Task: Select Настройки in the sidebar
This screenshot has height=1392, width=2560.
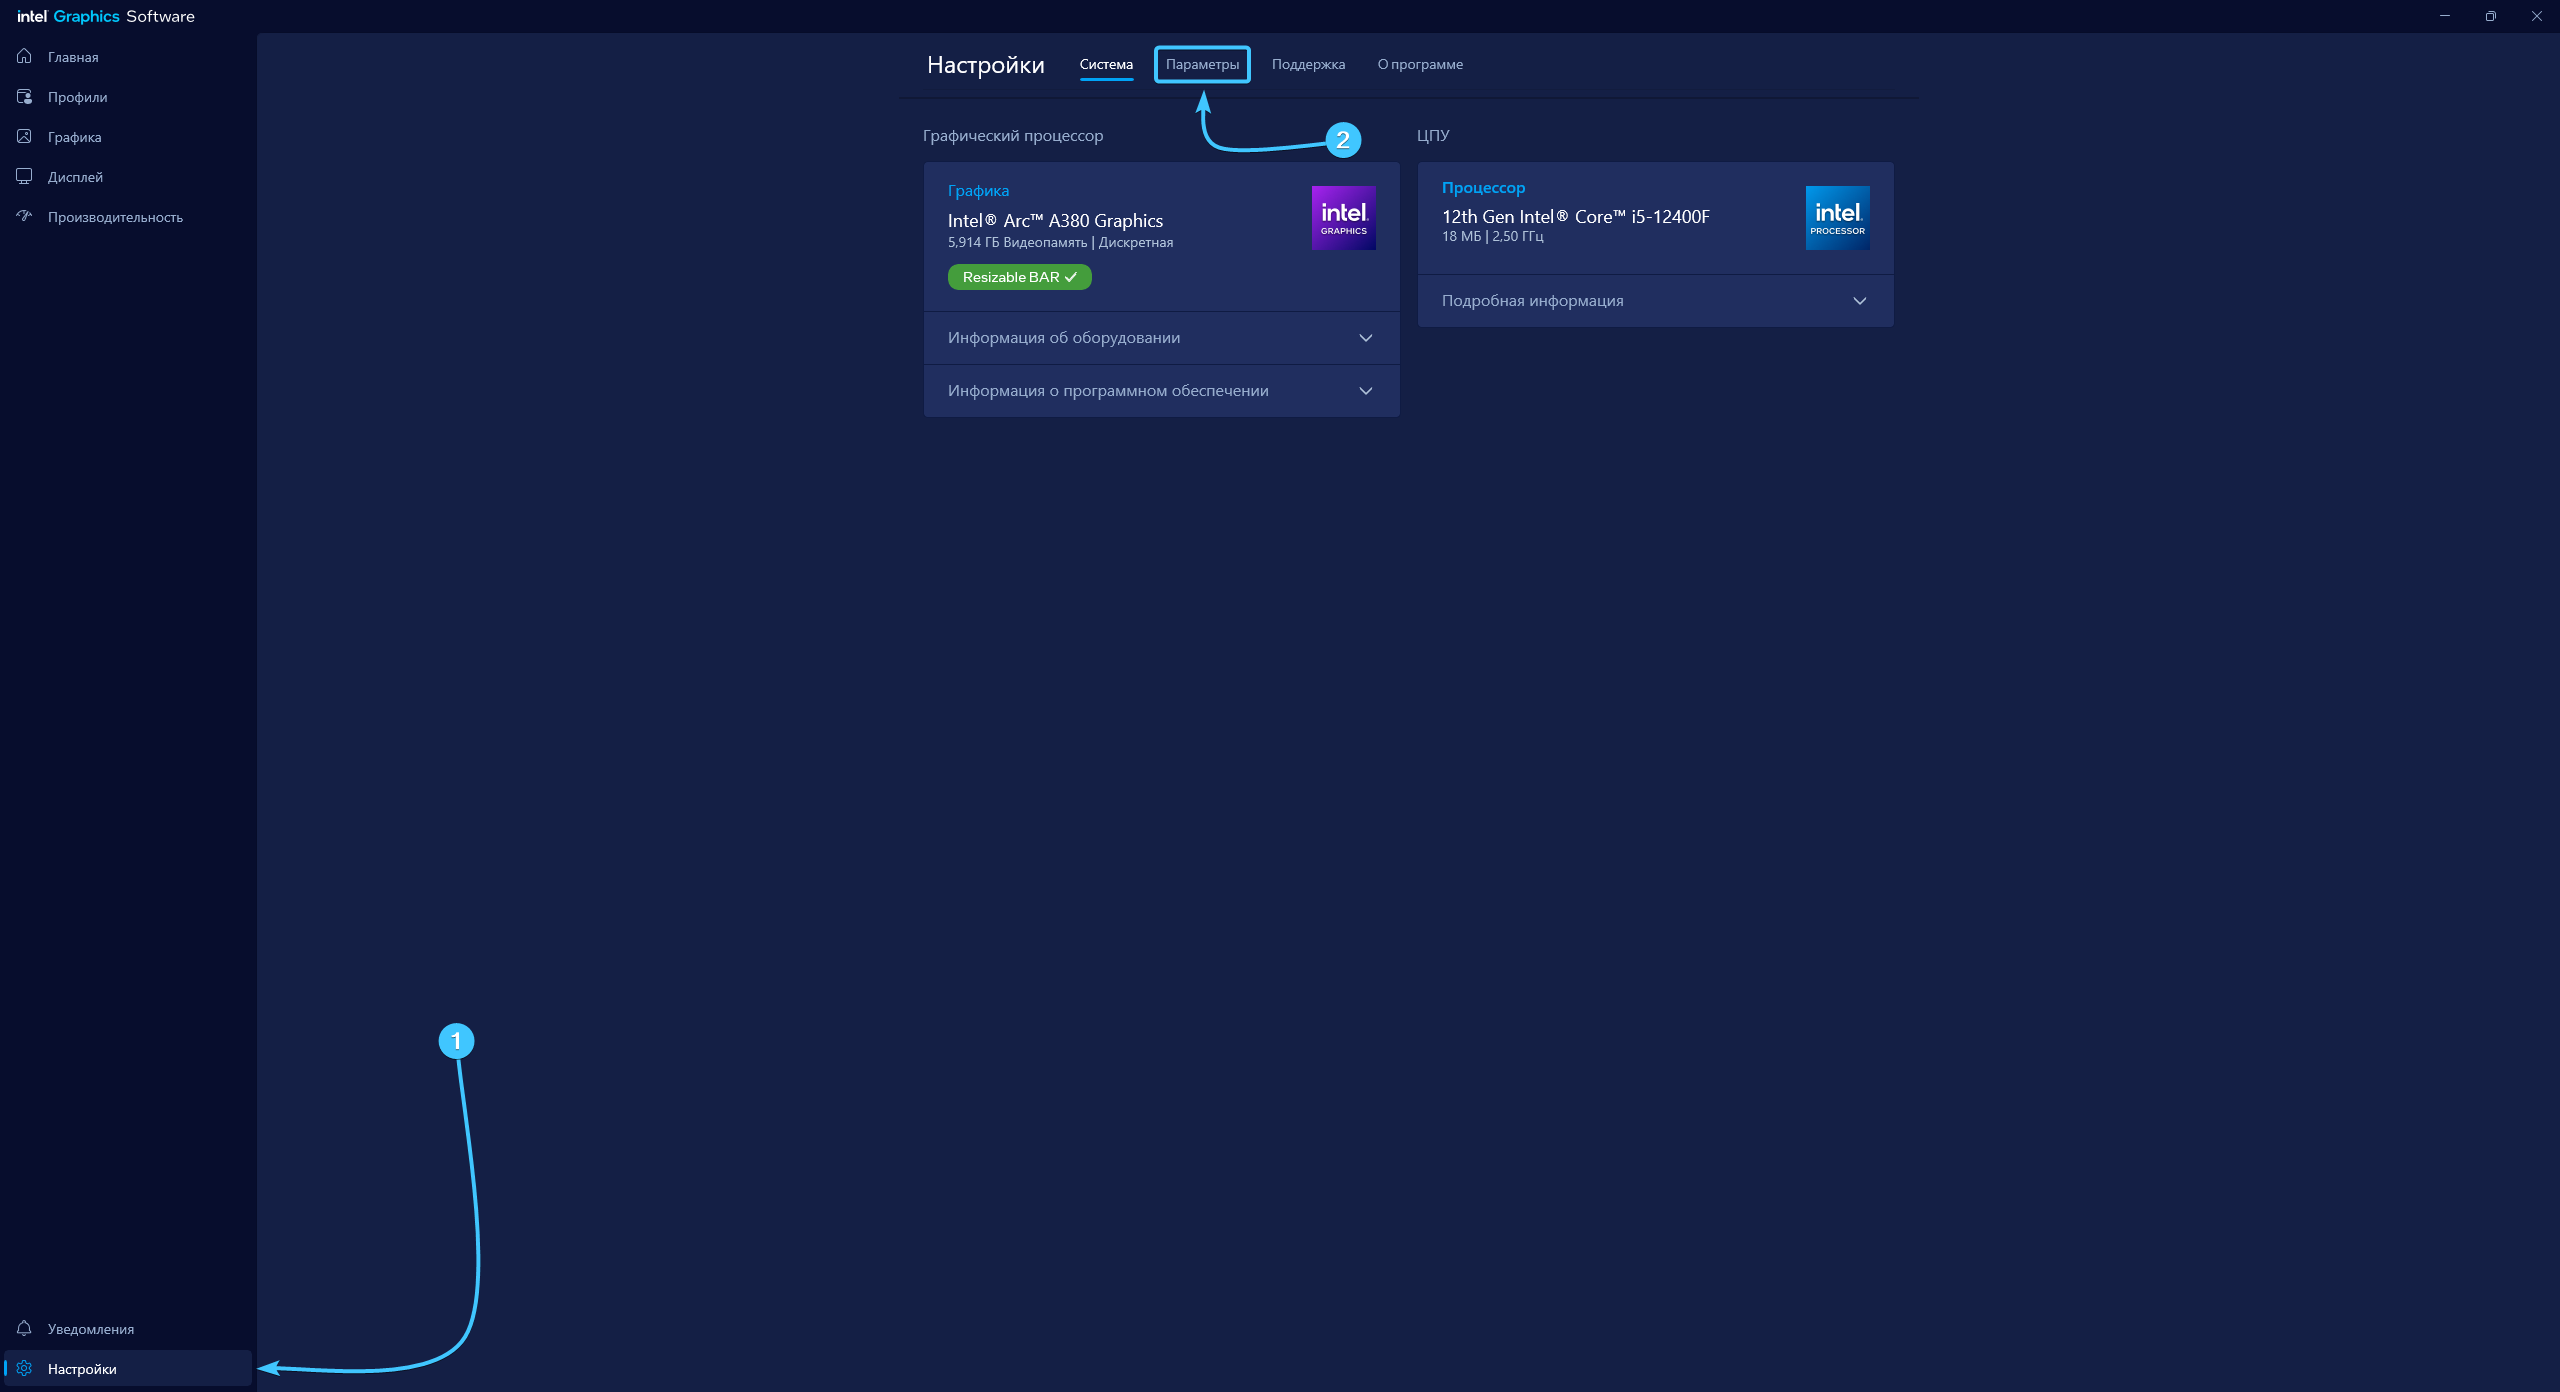Action: point(128,1369)
